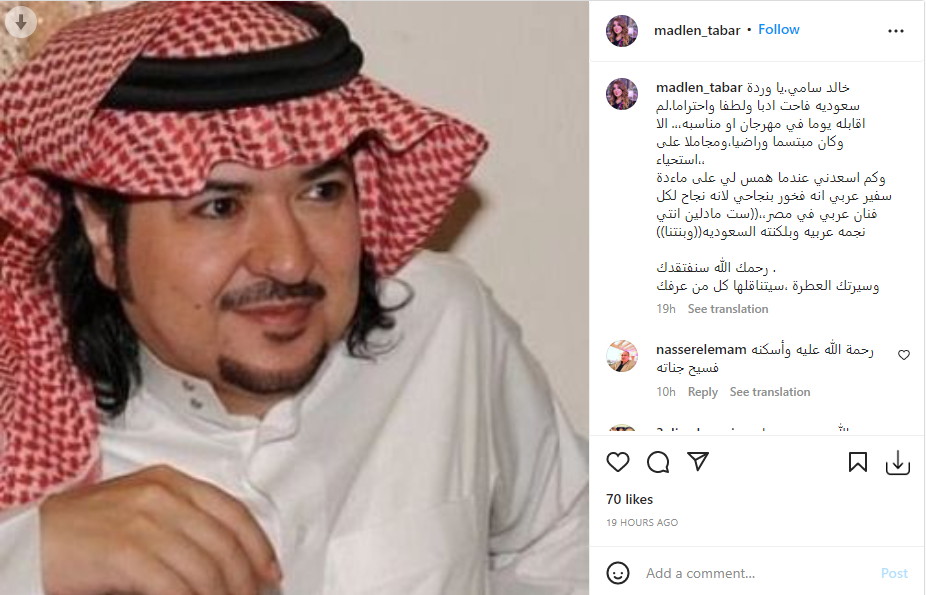Open nasserelemam's profile from username
The image size is (926, 595).
[x=701, y=349]
